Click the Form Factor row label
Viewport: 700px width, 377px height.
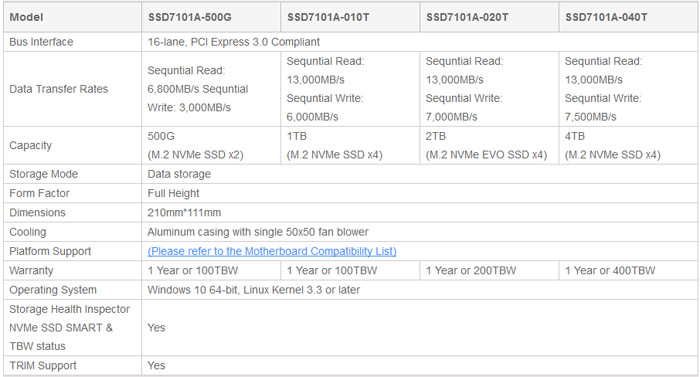[39, 193]
